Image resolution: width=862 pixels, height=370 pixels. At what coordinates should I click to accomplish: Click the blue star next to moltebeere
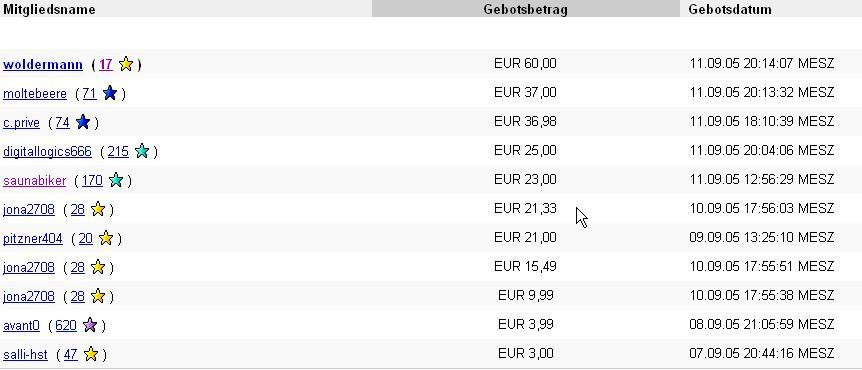tap(110, 93)
